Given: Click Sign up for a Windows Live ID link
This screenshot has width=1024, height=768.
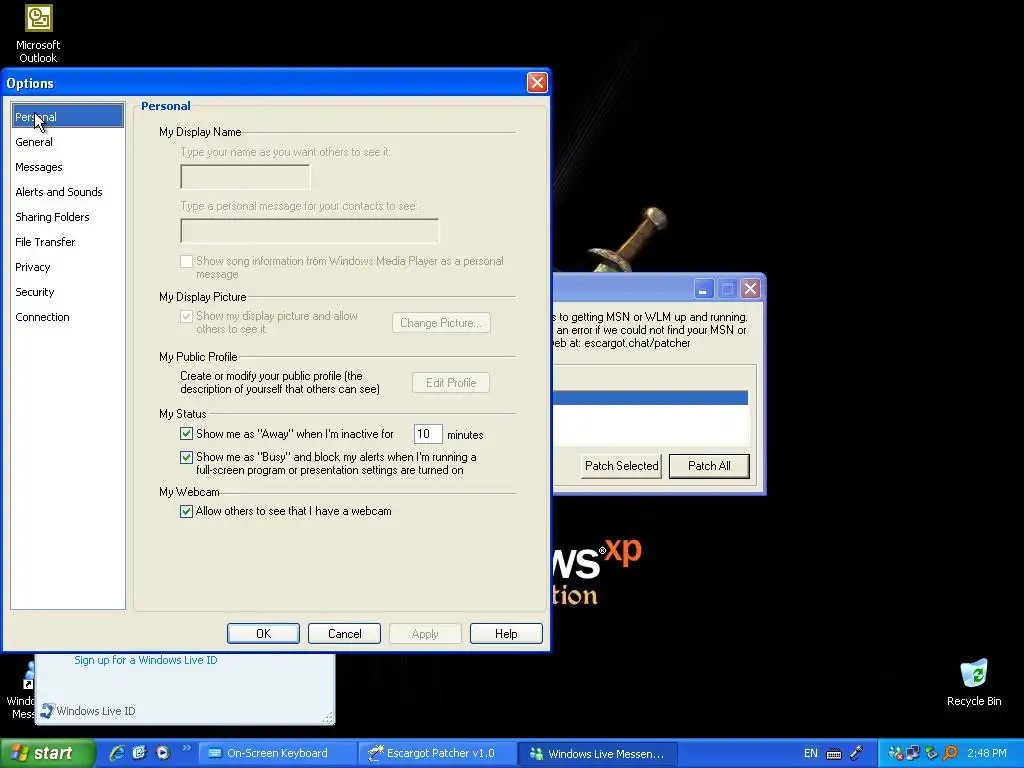Looking at the screenshot, I should point(146,660).
